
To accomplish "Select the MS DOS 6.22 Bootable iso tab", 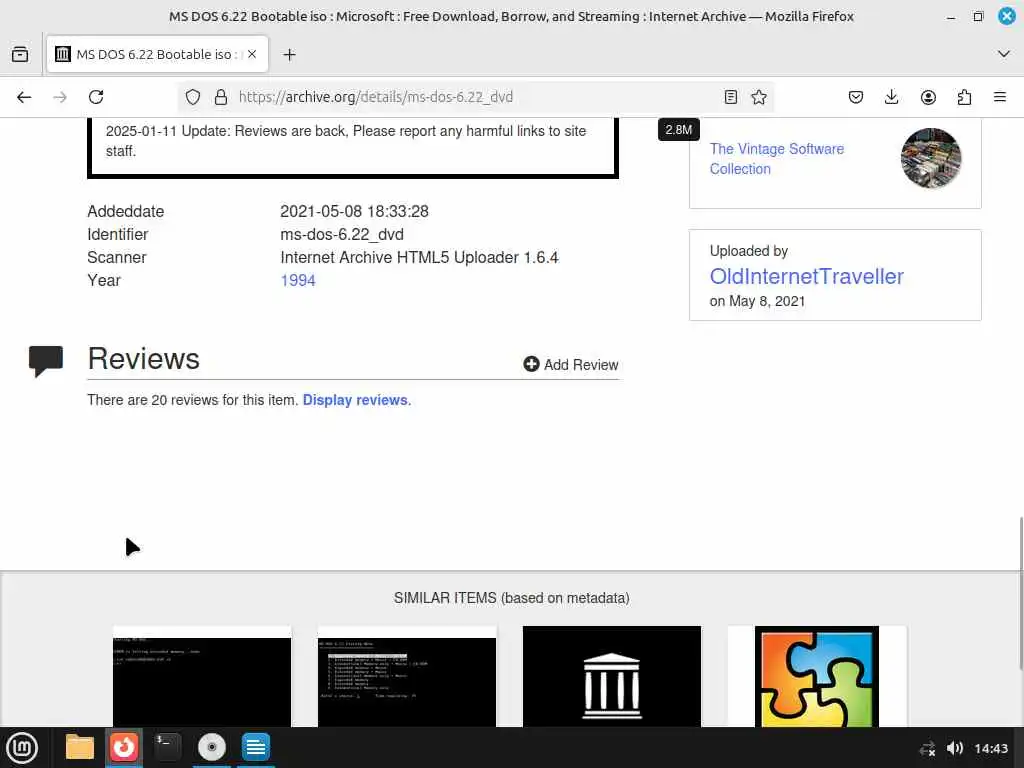I will click(x=157, y=54).
